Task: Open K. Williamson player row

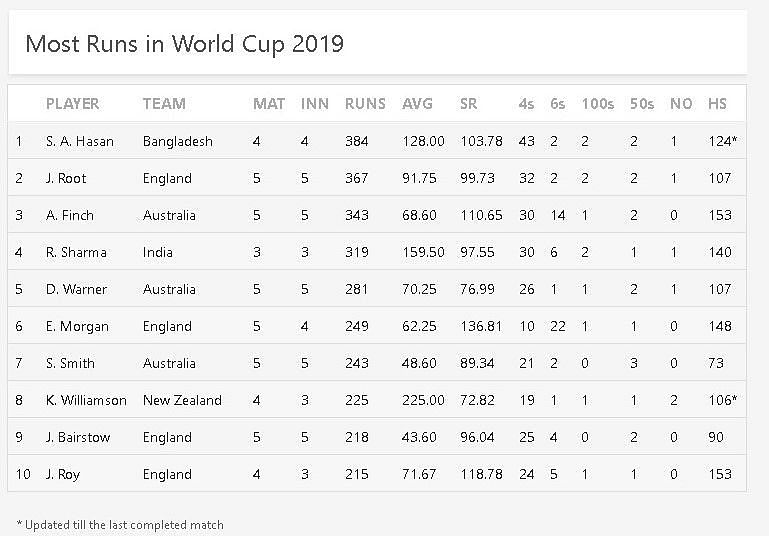Action: point(377,400)
